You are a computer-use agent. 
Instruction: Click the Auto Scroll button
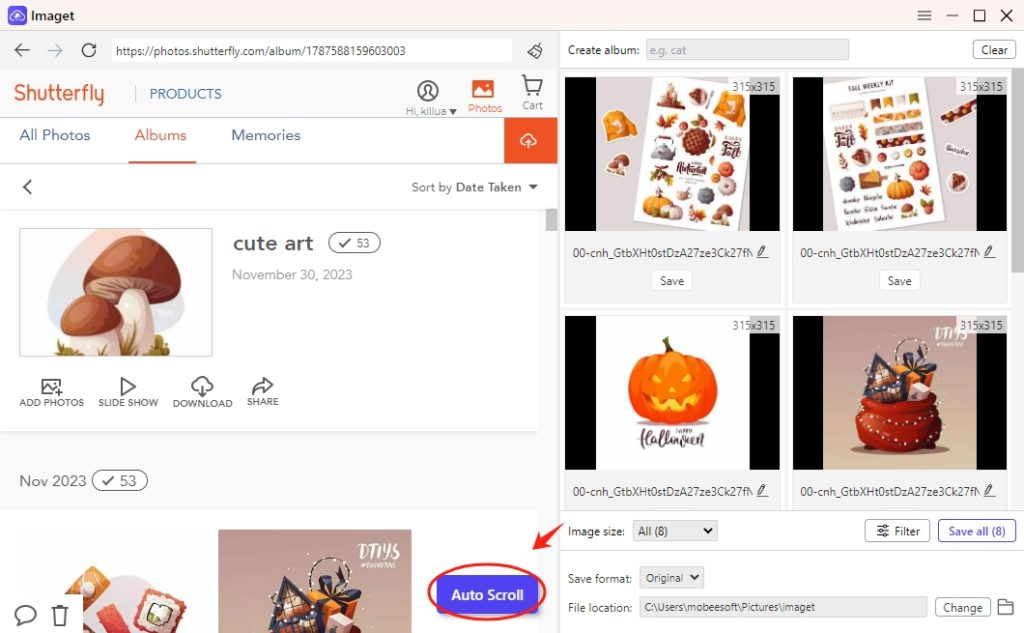[487, 593]
